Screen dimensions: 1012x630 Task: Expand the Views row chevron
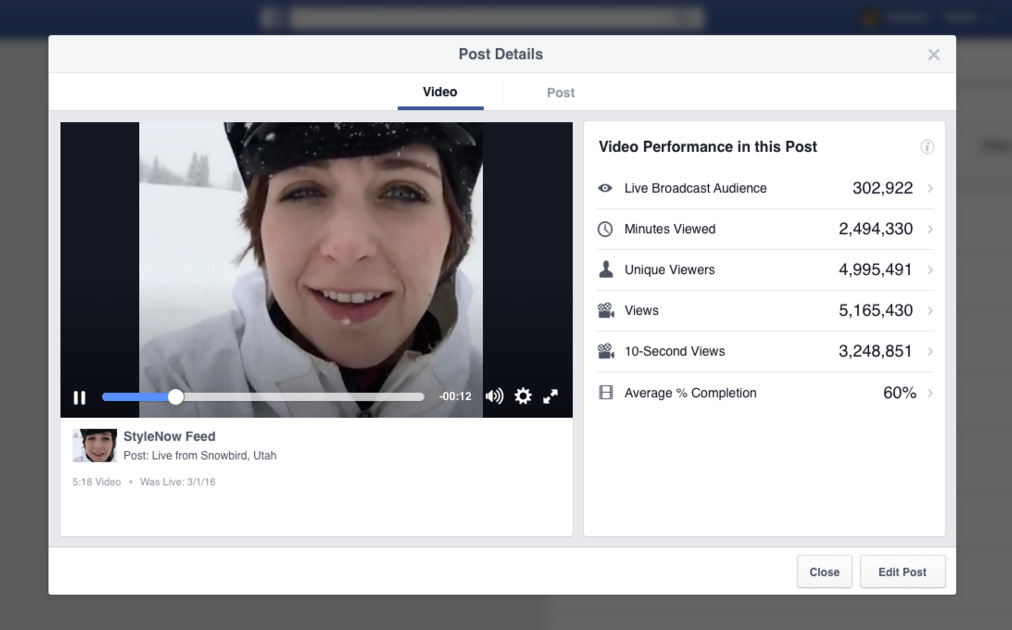point(930,310)
